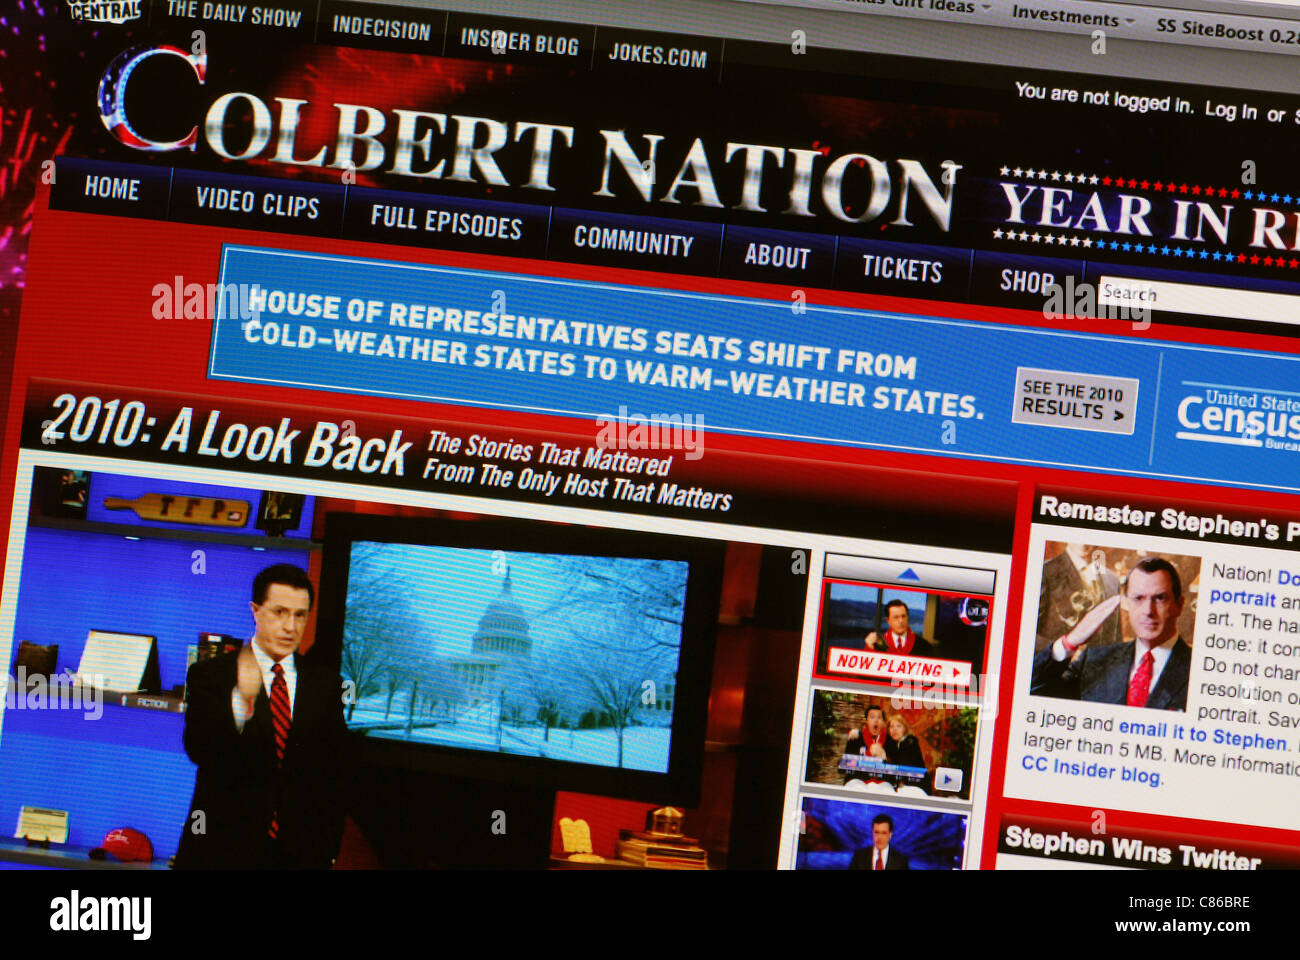Image resolution: width=1300 pixels, height=960 pixels.
Task: Click email it to Stephen link
Action: [x=1202, y=735]
